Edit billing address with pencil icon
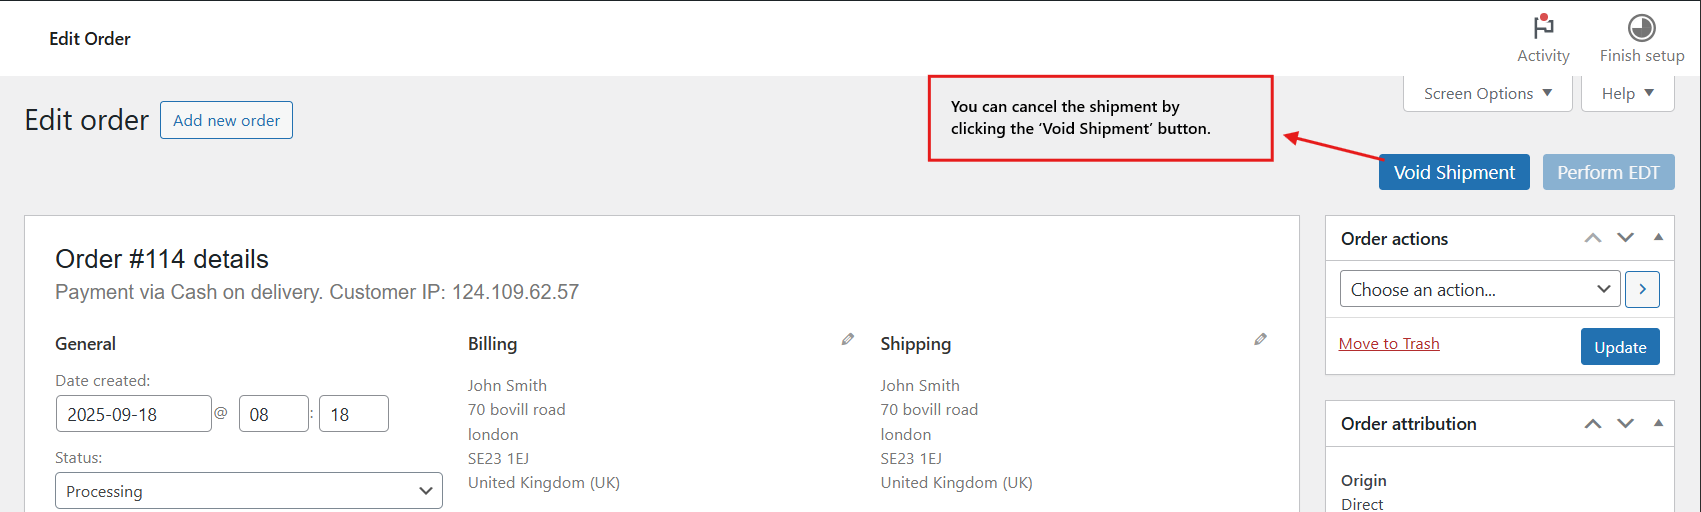 click(x=848, y=340)
